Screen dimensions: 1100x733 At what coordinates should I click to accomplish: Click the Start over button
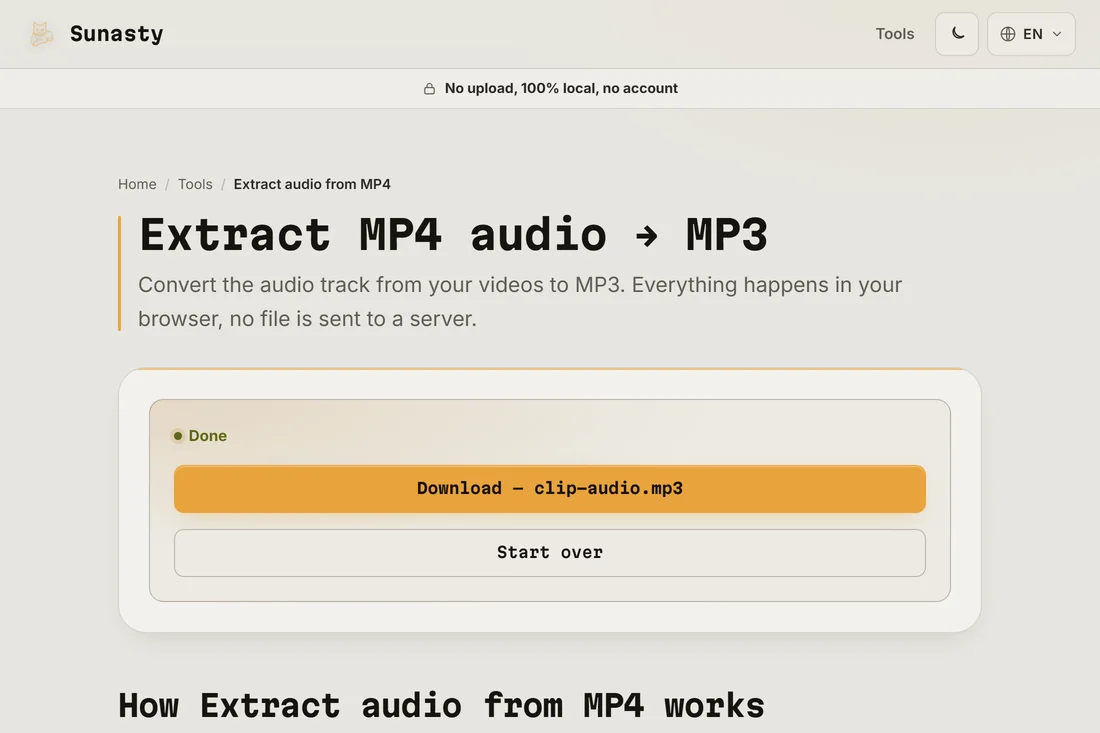pos(550,553)
